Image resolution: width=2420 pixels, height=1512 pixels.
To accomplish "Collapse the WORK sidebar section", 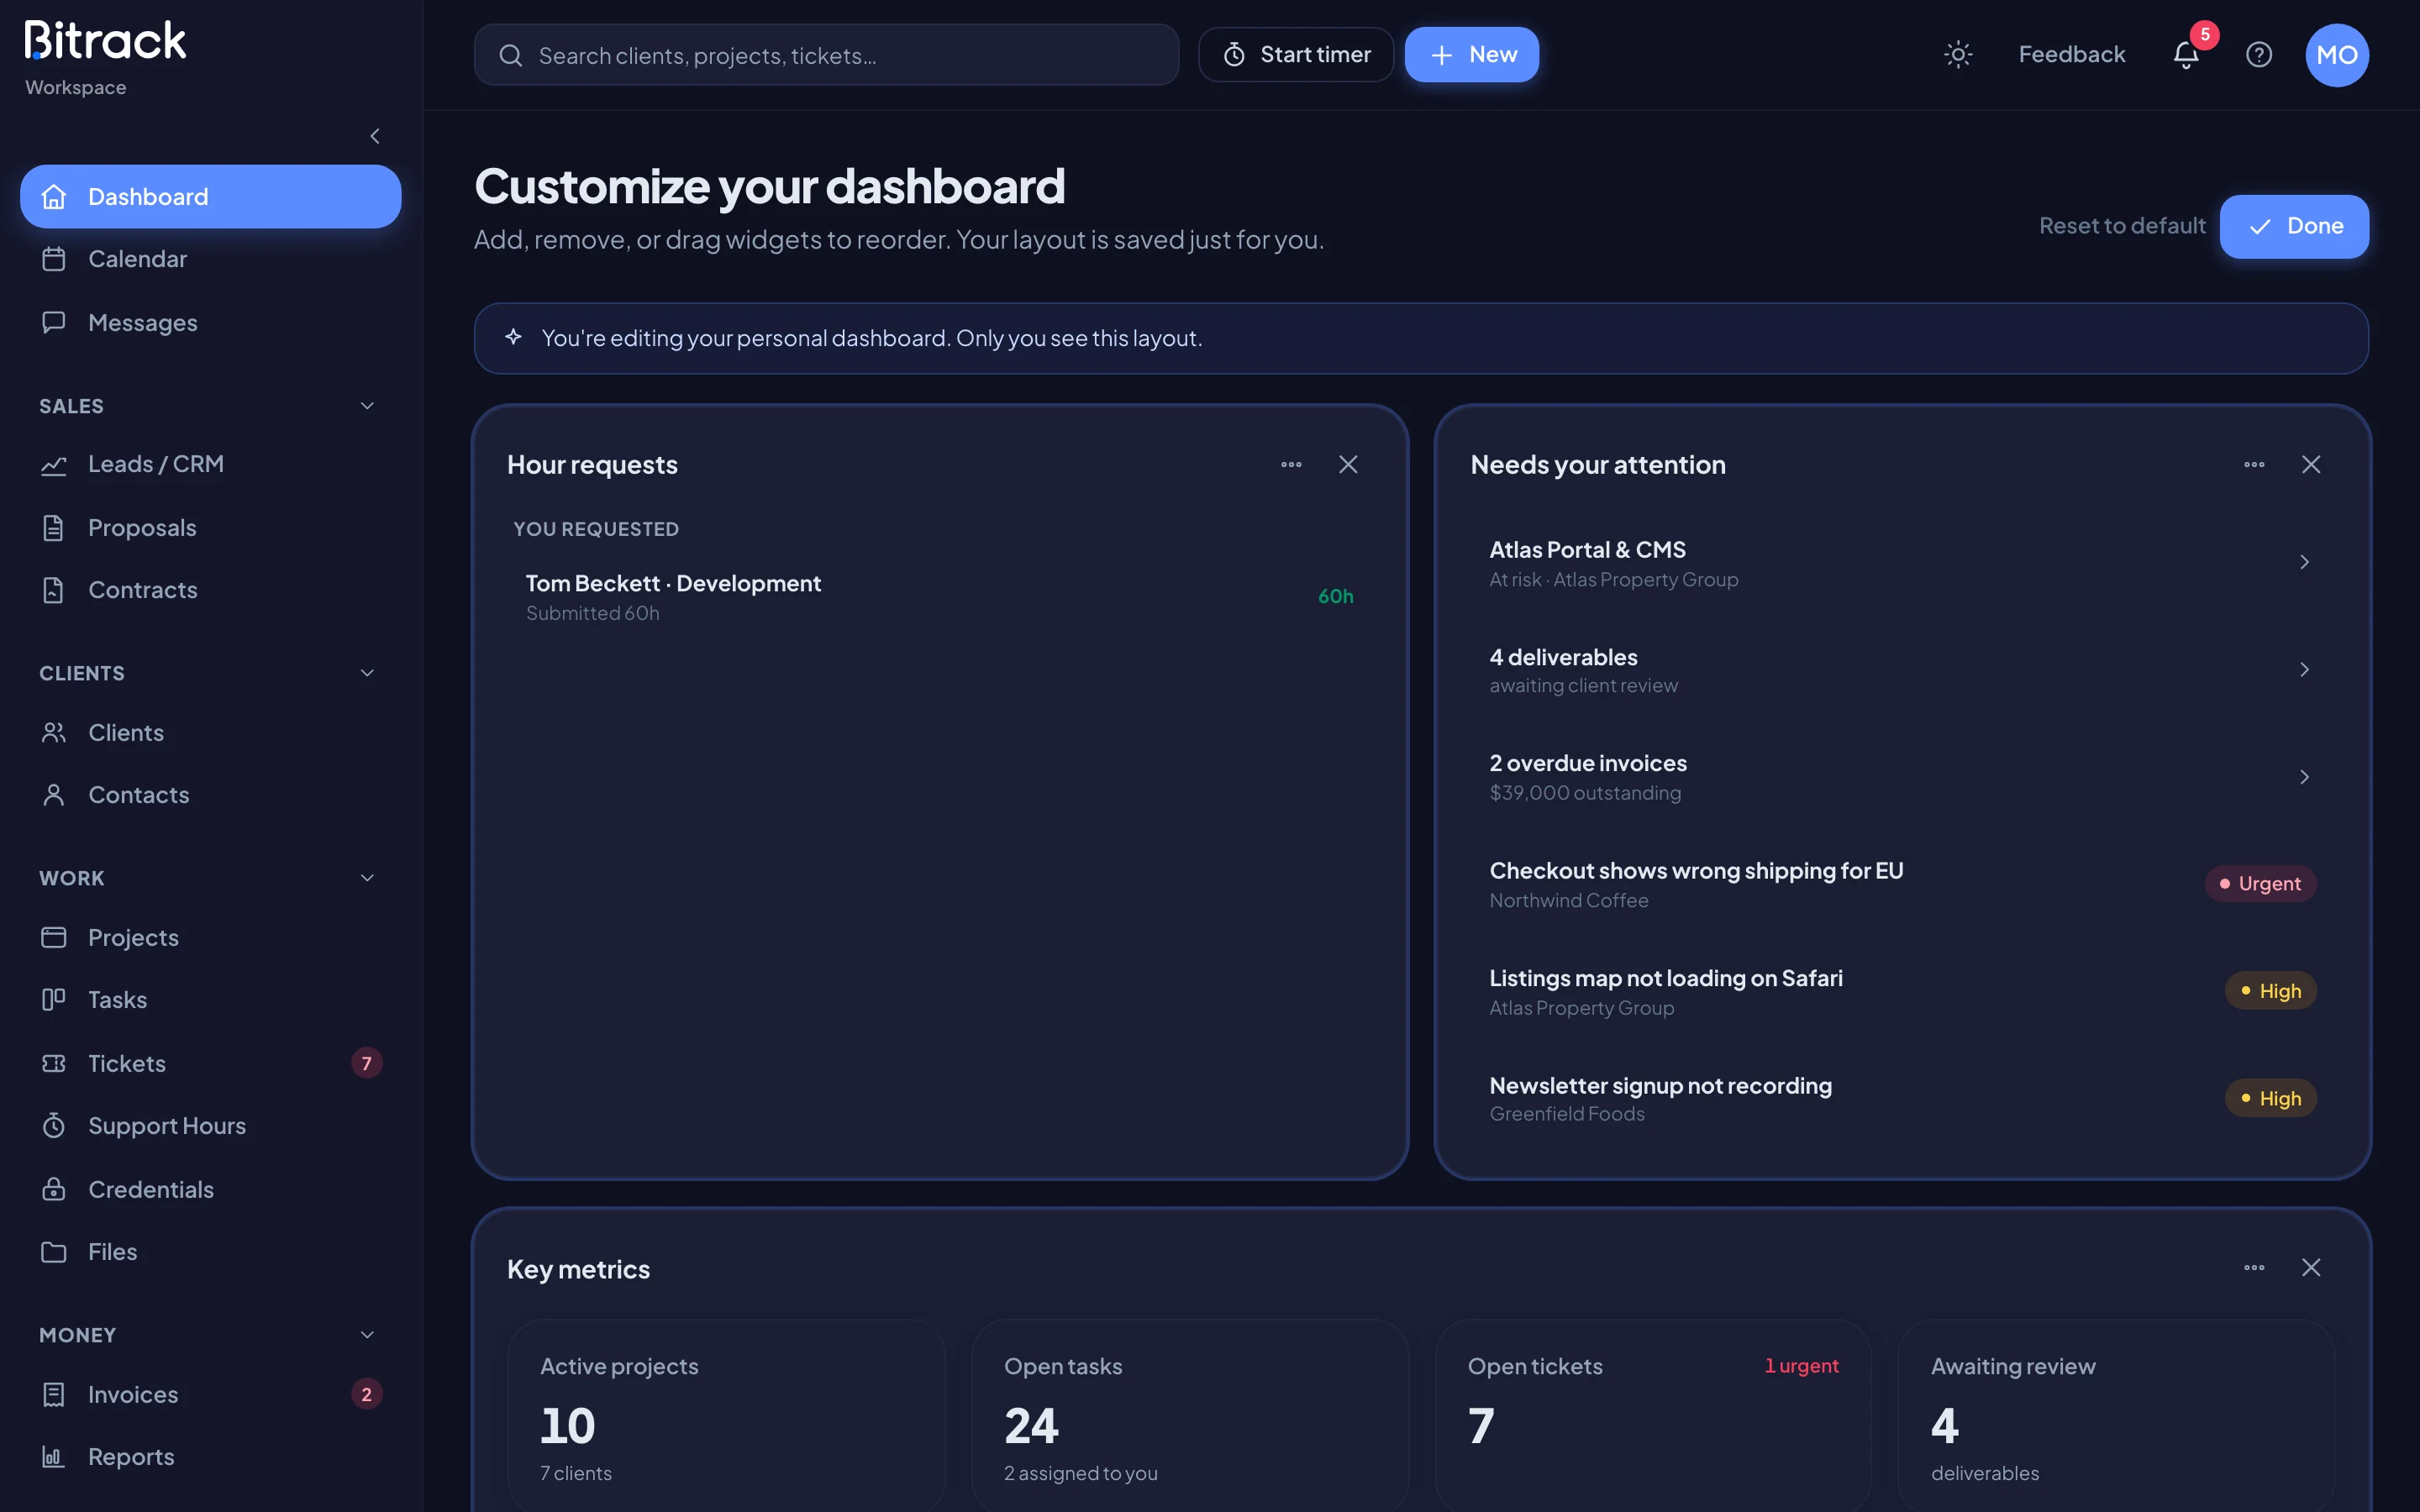I will coord(367,878).
